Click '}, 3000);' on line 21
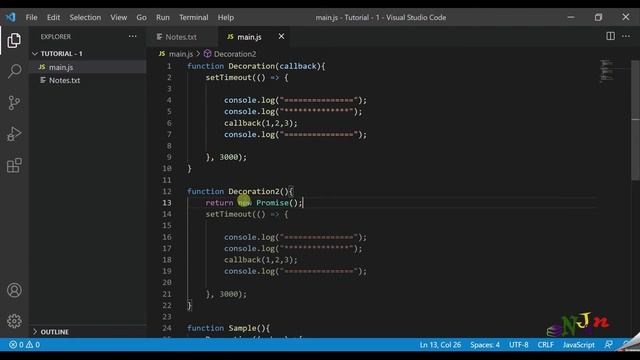The height and width of the screenshot is (360, 640). click(226, 294)
